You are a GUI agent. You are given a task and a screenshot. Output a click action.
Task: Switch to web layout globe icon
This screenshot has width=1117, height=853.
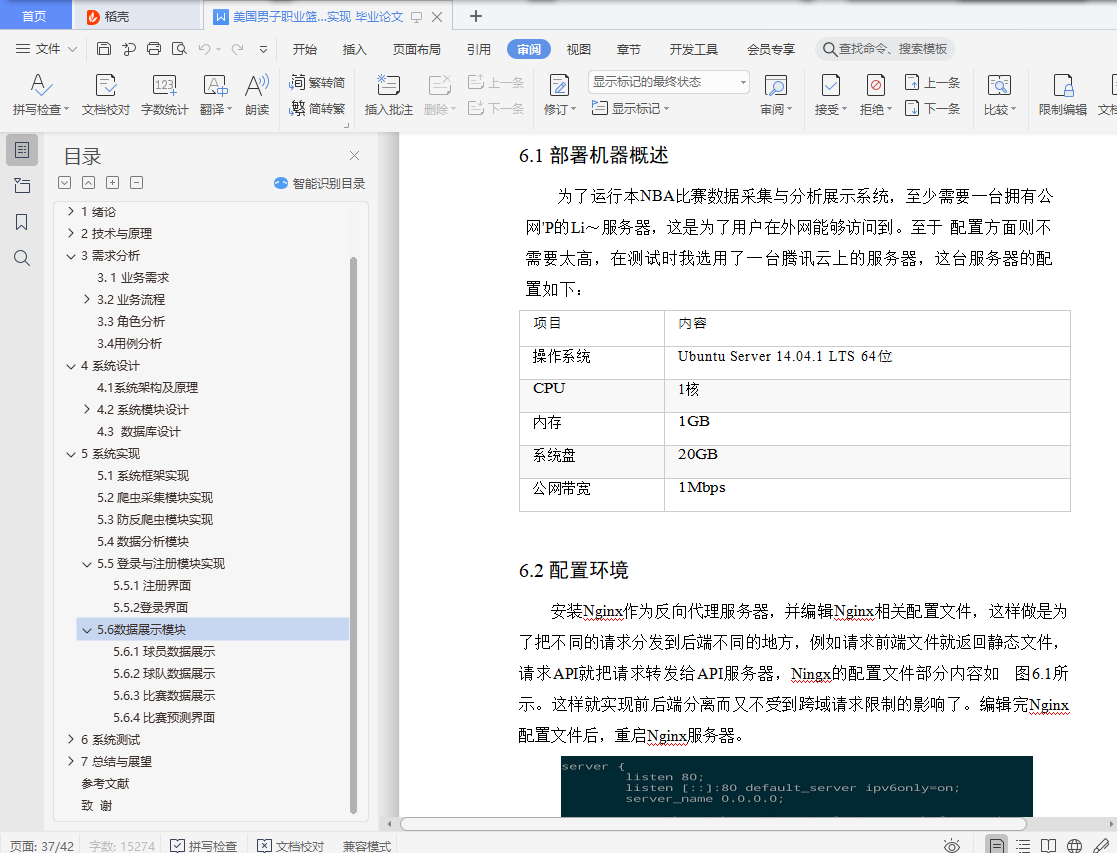1074,846
